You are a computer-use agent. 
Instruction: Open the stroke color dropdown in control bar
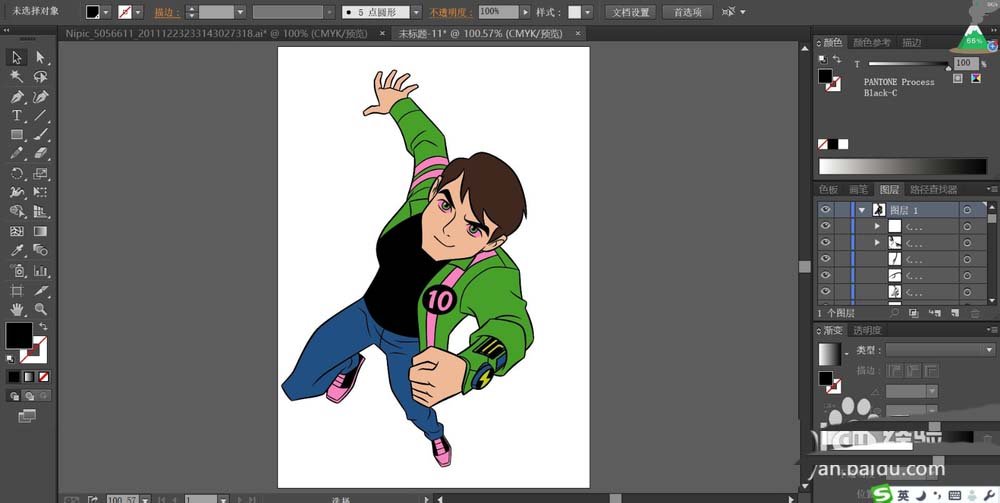[138, 12]
